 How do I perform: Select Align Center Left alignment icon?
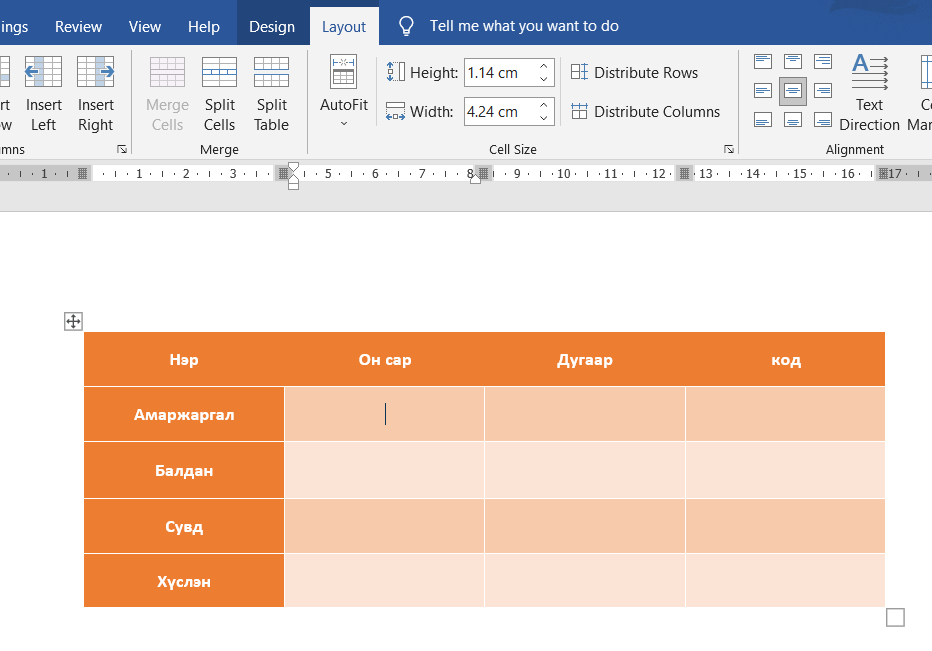[763, 91]
